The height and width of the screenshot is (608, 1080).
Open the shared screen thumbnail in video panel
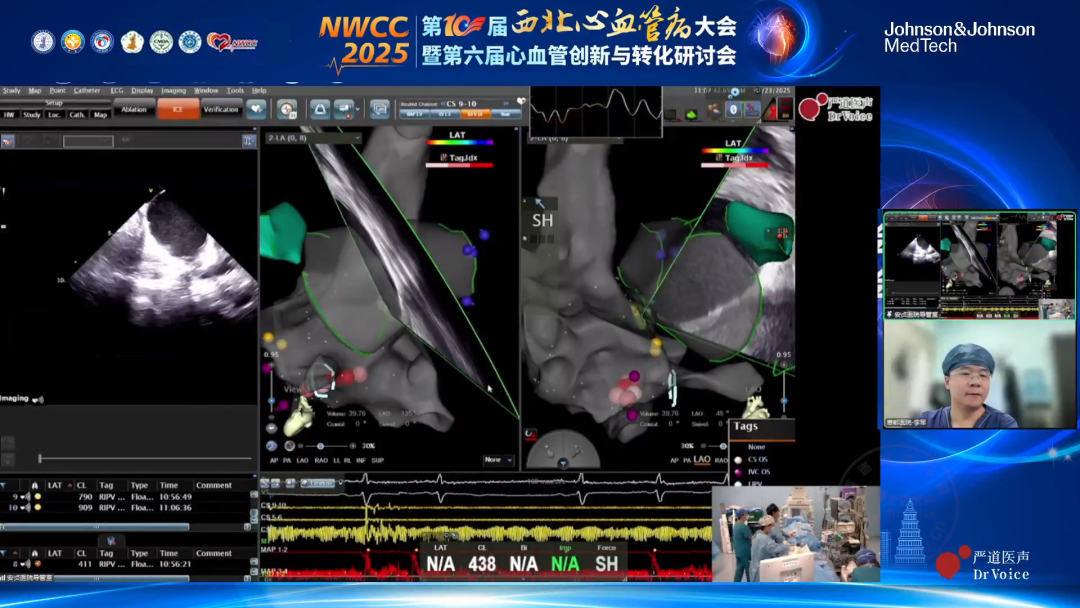pos(979,266)
